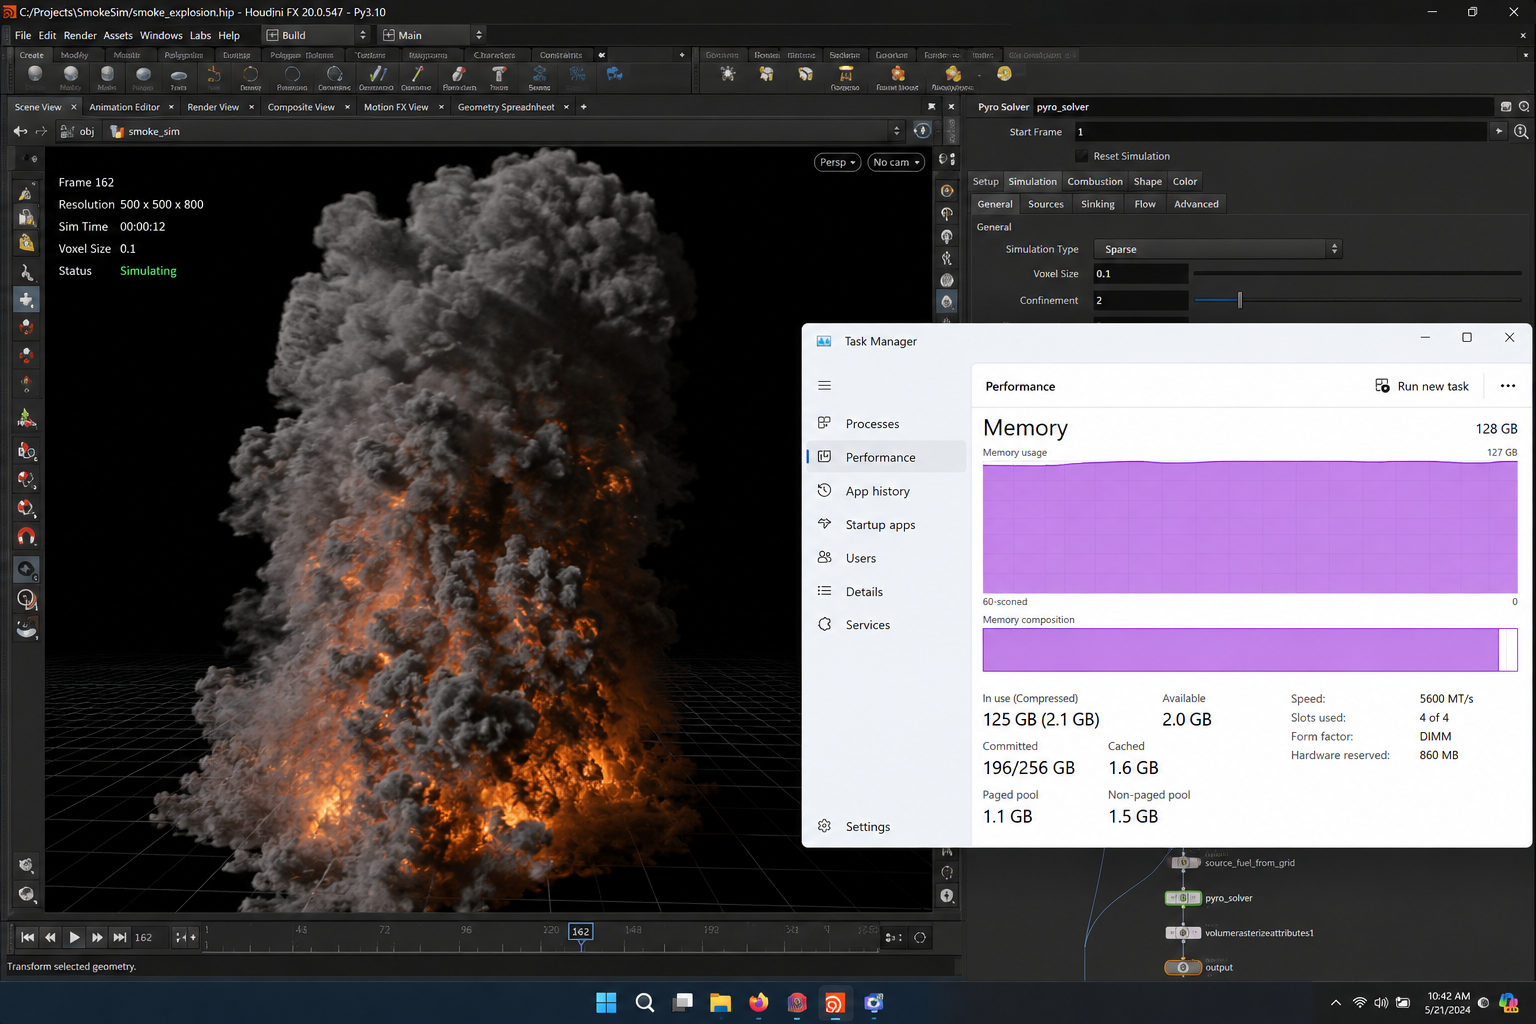Click the pyro_solver node in network

coord(1183,898)
